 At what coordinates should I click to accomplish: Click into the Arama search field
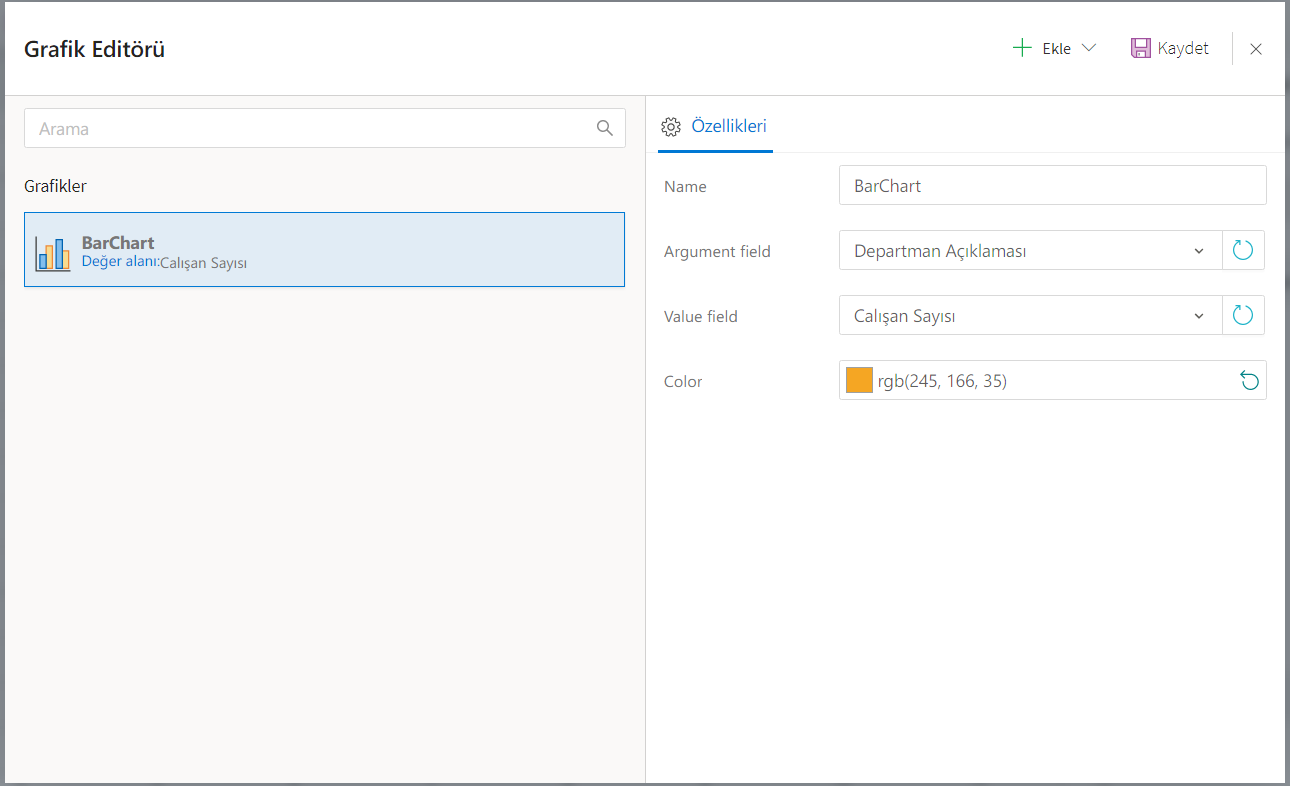coord(310,129)
